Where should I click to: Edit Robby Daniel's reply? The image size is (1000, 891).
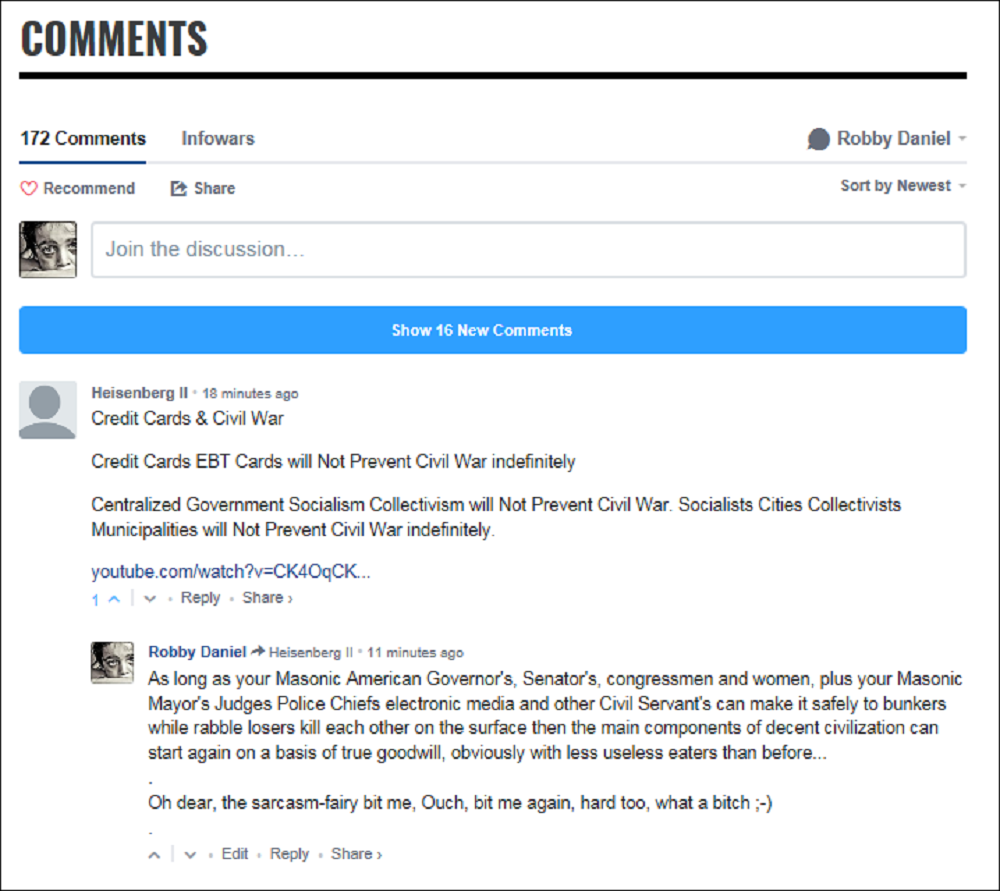235,854
